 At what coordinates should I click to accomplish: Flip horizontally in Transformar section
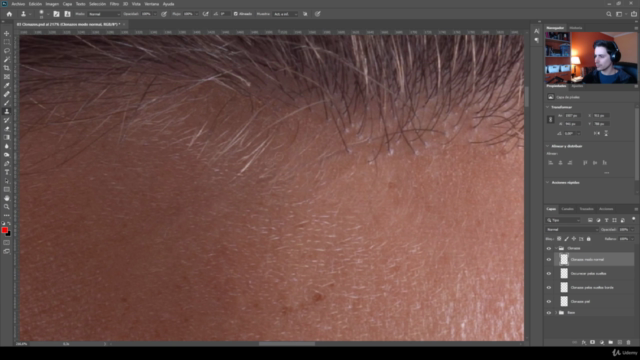[x=597, y=133]
